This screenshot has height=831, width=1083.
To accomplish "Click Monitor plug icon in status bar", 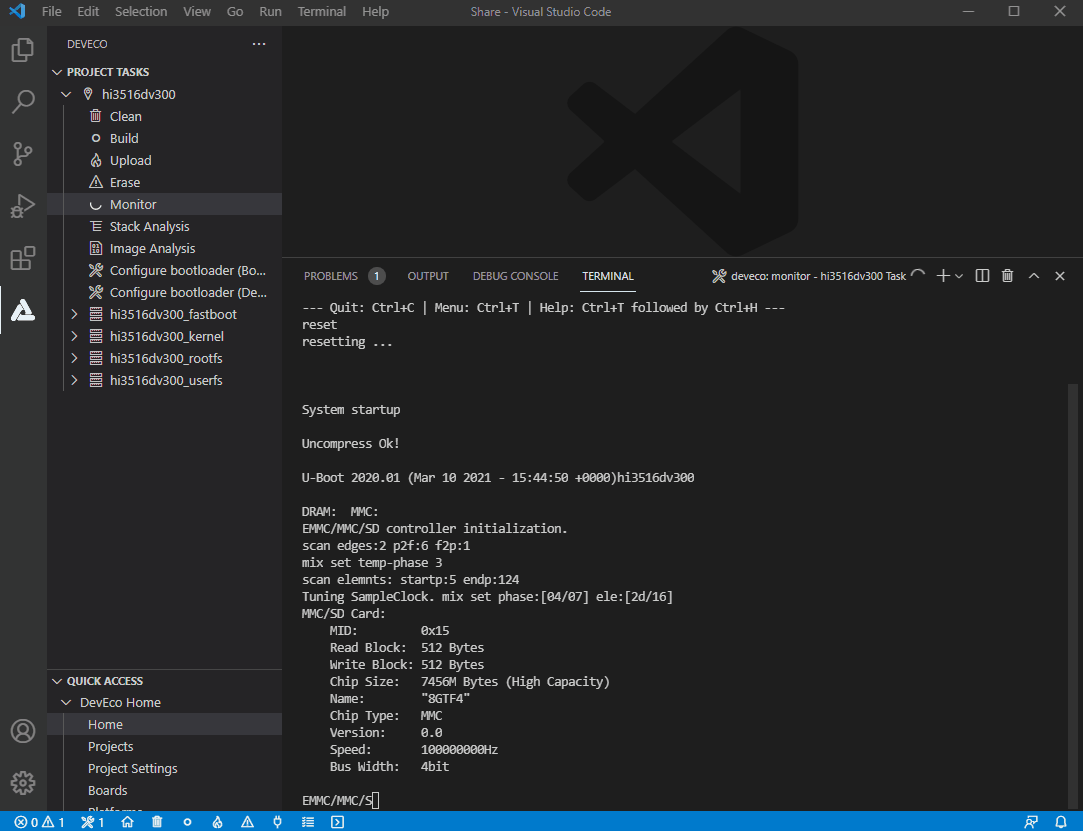I will [278, 822].
